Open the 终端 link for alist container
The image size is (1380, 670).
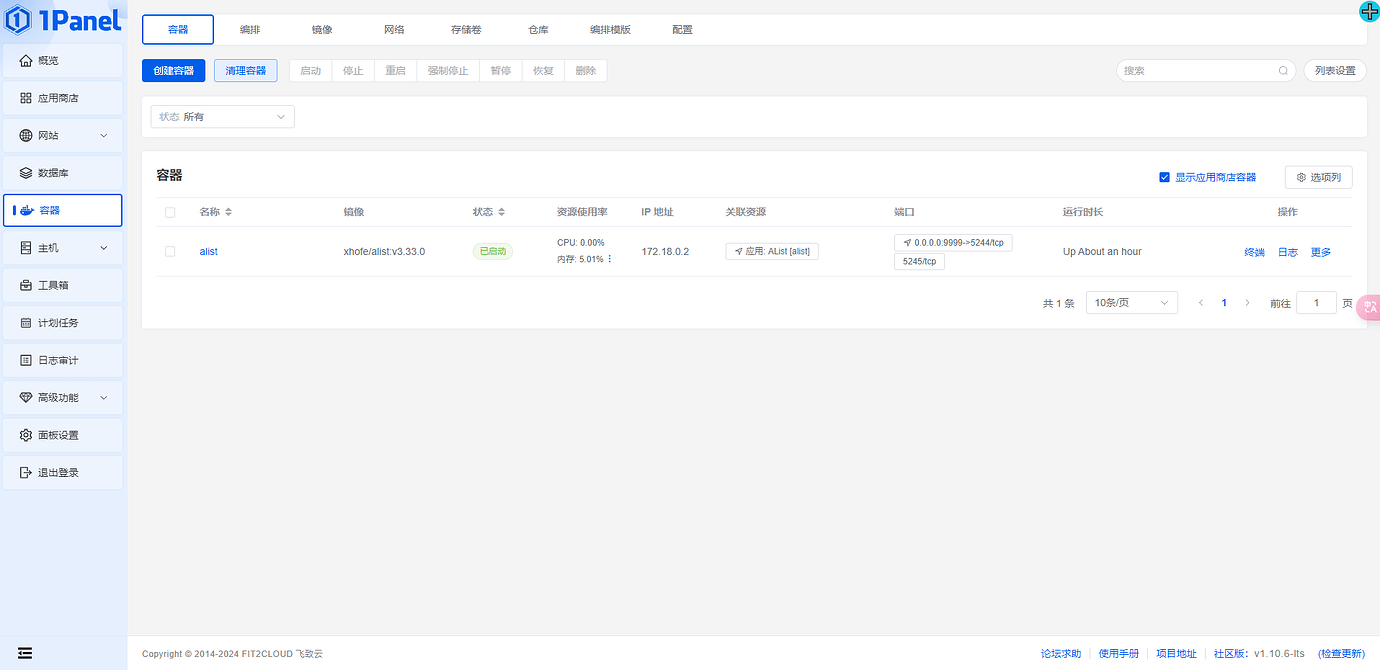tap(1254, 251)
